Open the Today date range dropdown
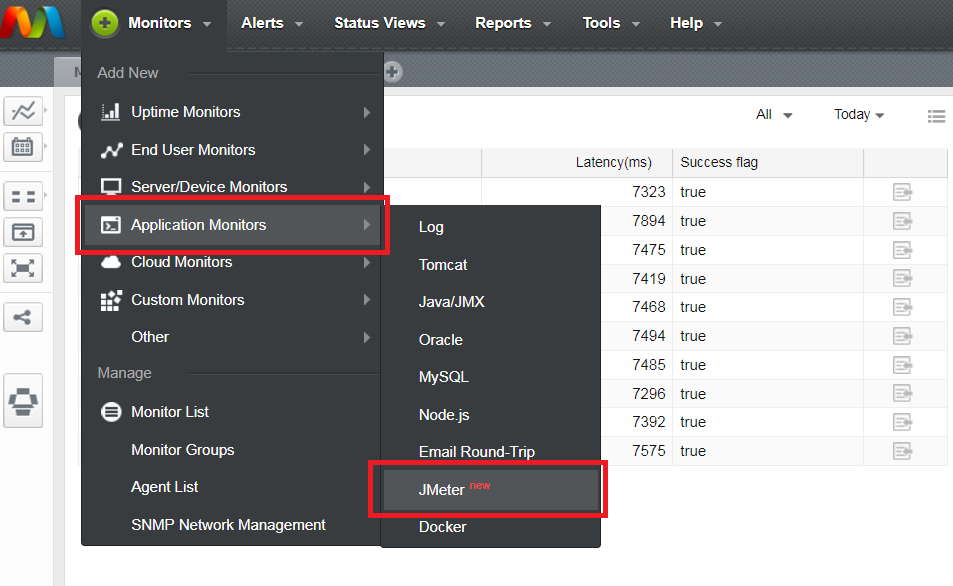This screenshot has width=953, height=586. click(x=859, y=115)
